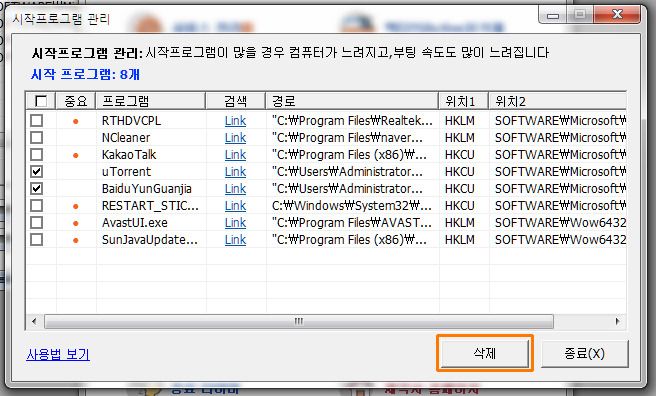The image size is (656, 396).
Task: Click the orange importance dot for AvastUI.exe
Action: point(76,224)
